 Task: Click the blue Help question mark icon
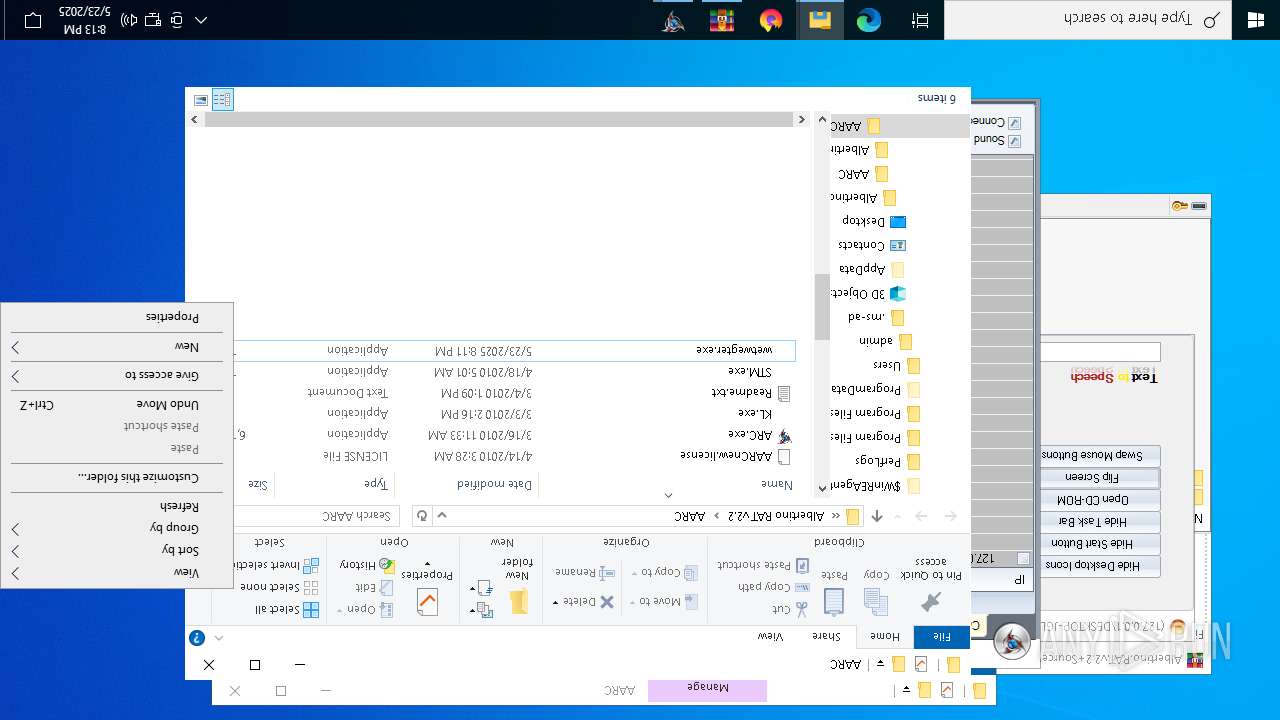pos(197,637)
